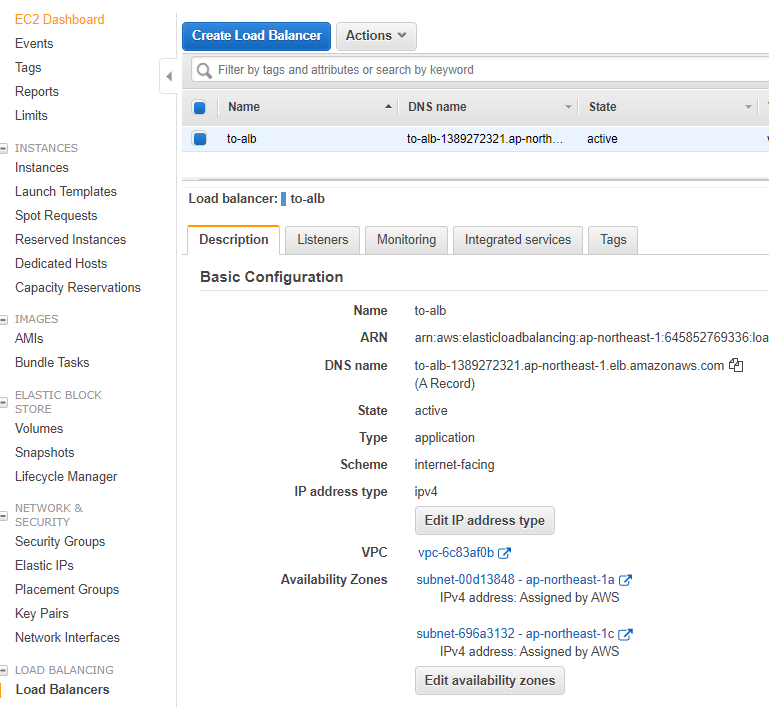769x707 pixels.
Task: Click Create Load Balancer button
Action: coord(256,36)
